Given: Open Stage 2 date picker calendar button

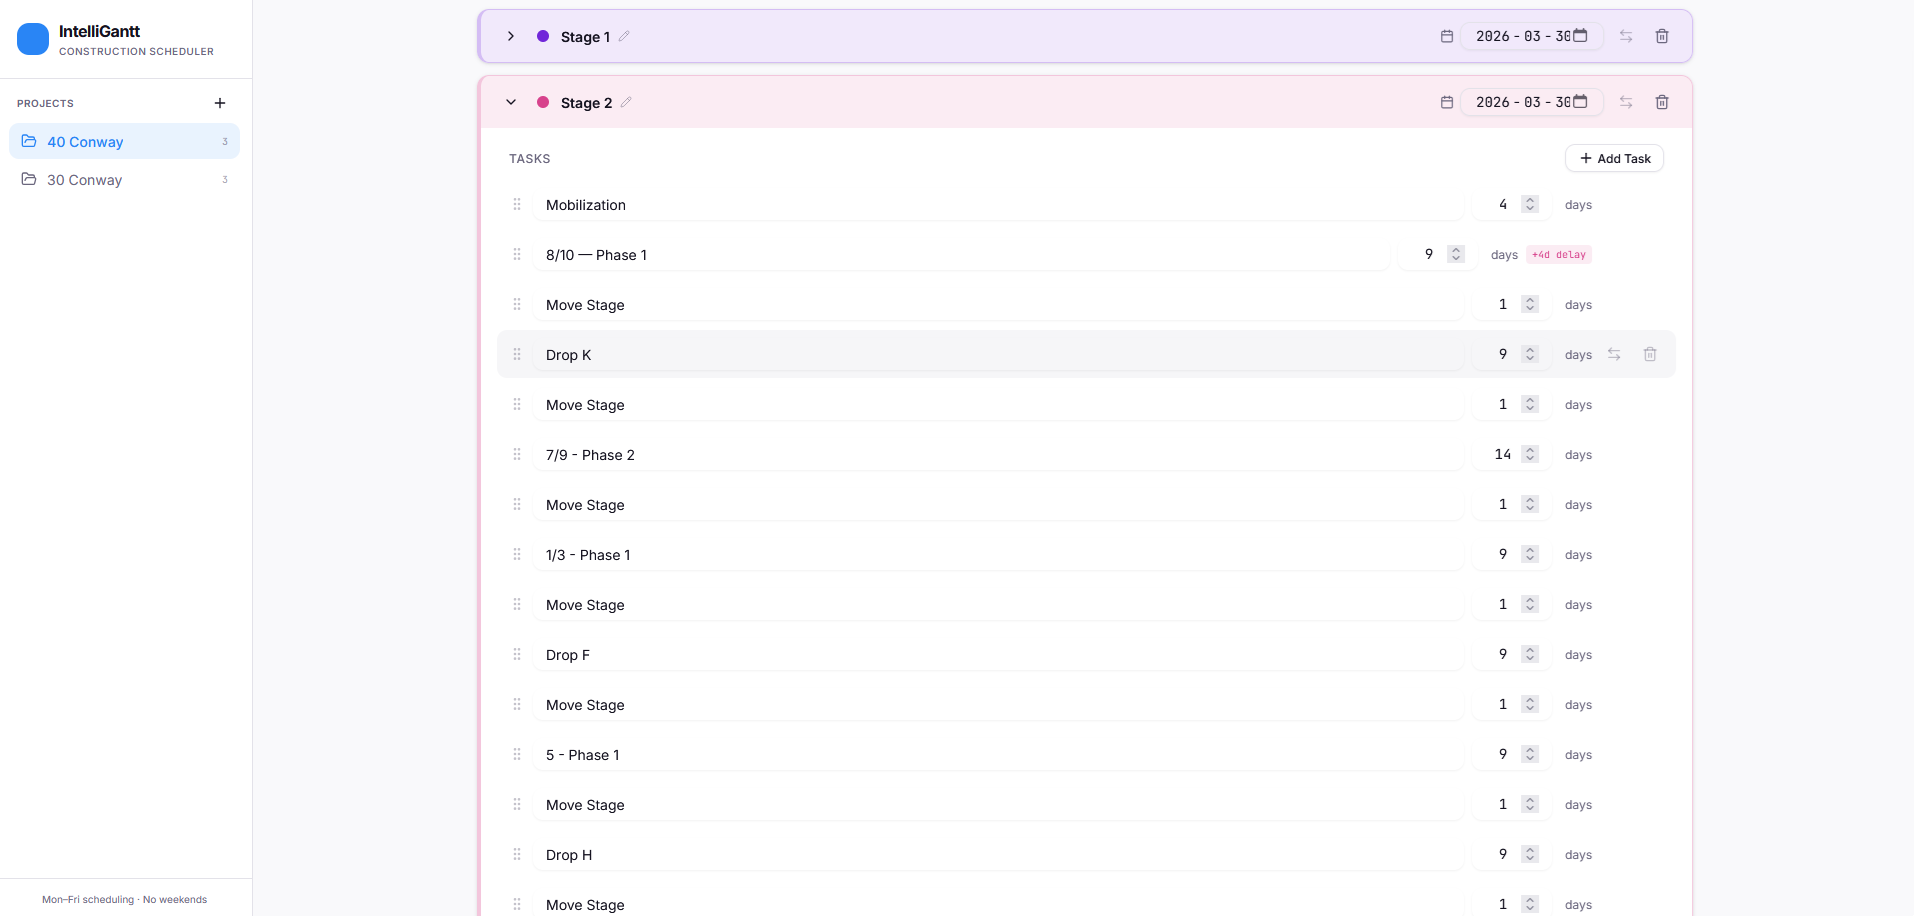Looking at the screenshot, I should [x=1580, y=101].
